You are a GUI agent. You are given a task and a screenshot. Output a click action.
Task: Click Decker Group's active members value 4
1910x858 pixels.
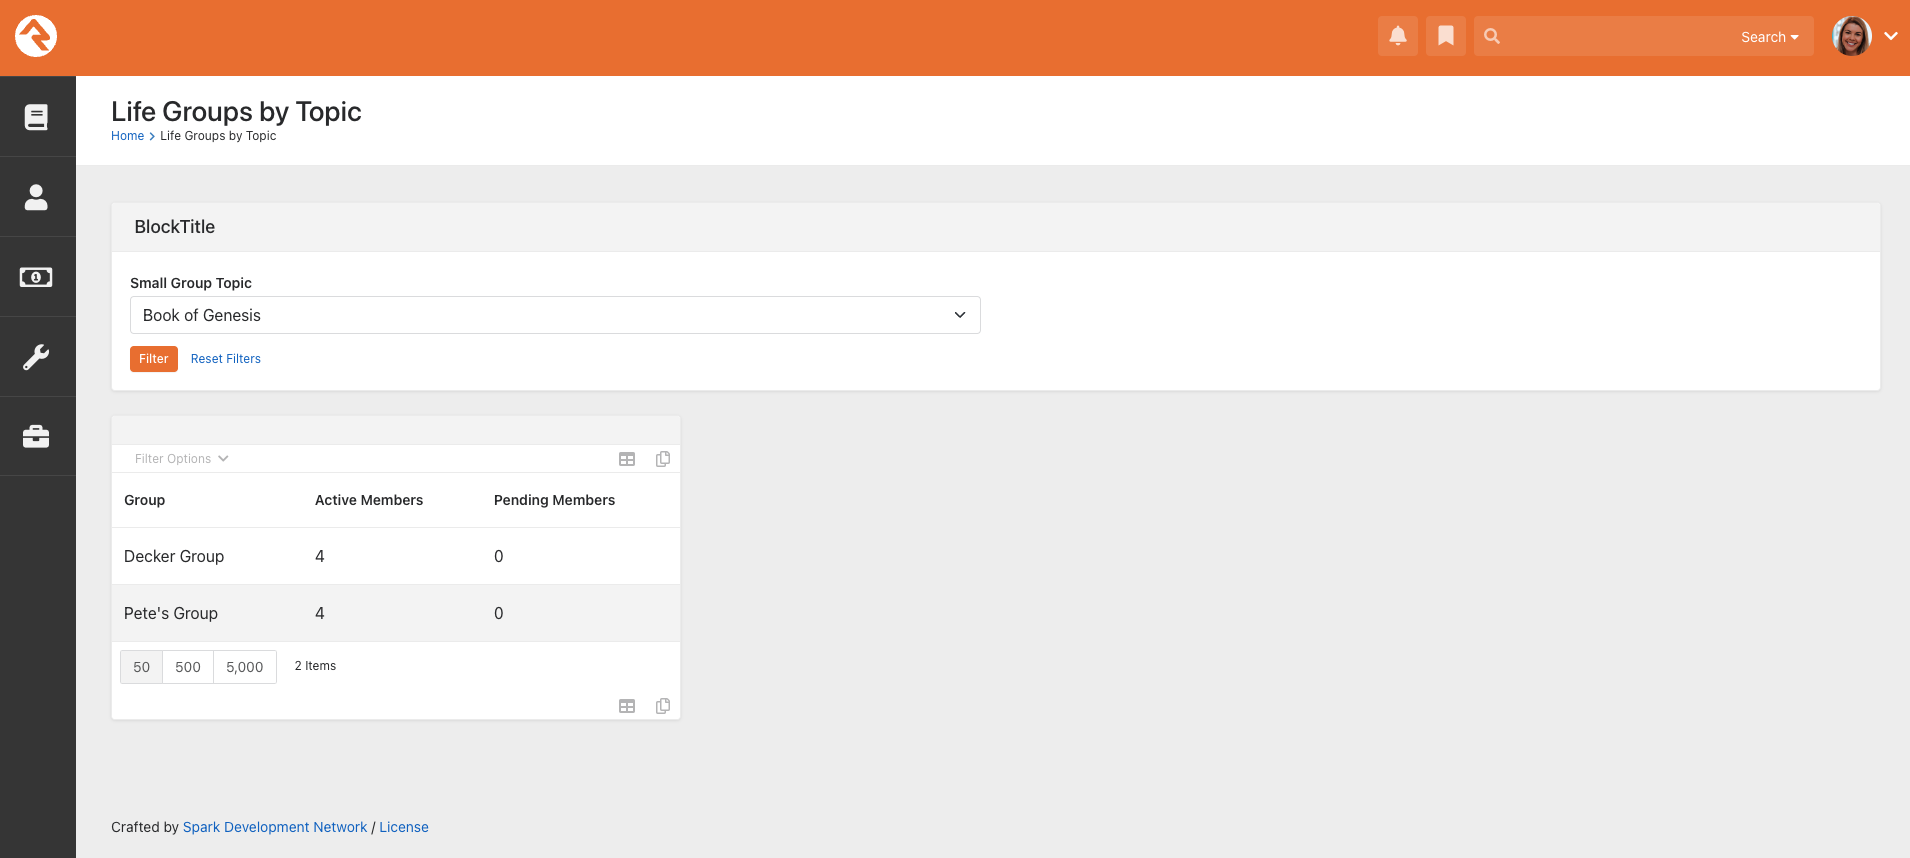coord(320,556)
